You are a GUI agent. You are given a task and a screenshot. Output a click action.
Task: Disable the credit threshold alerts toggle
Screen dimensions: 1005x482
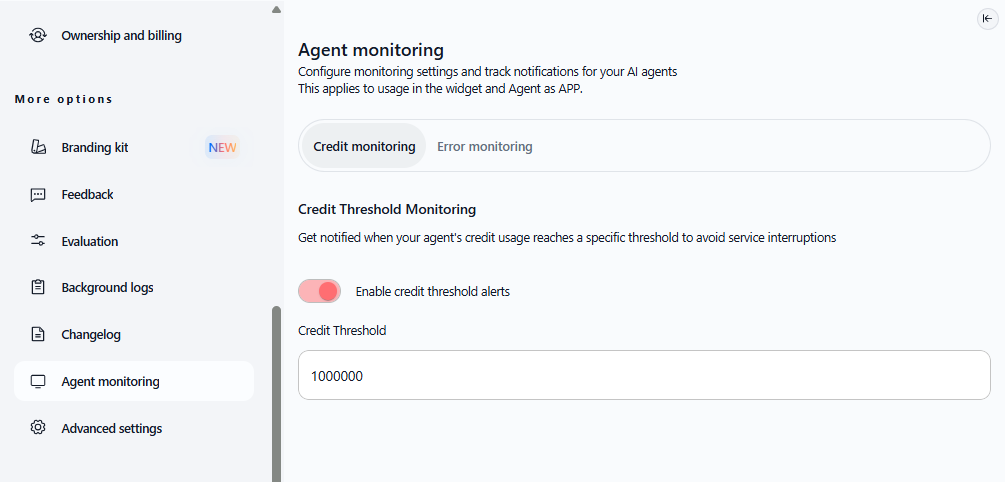click(x=319, y=291)
